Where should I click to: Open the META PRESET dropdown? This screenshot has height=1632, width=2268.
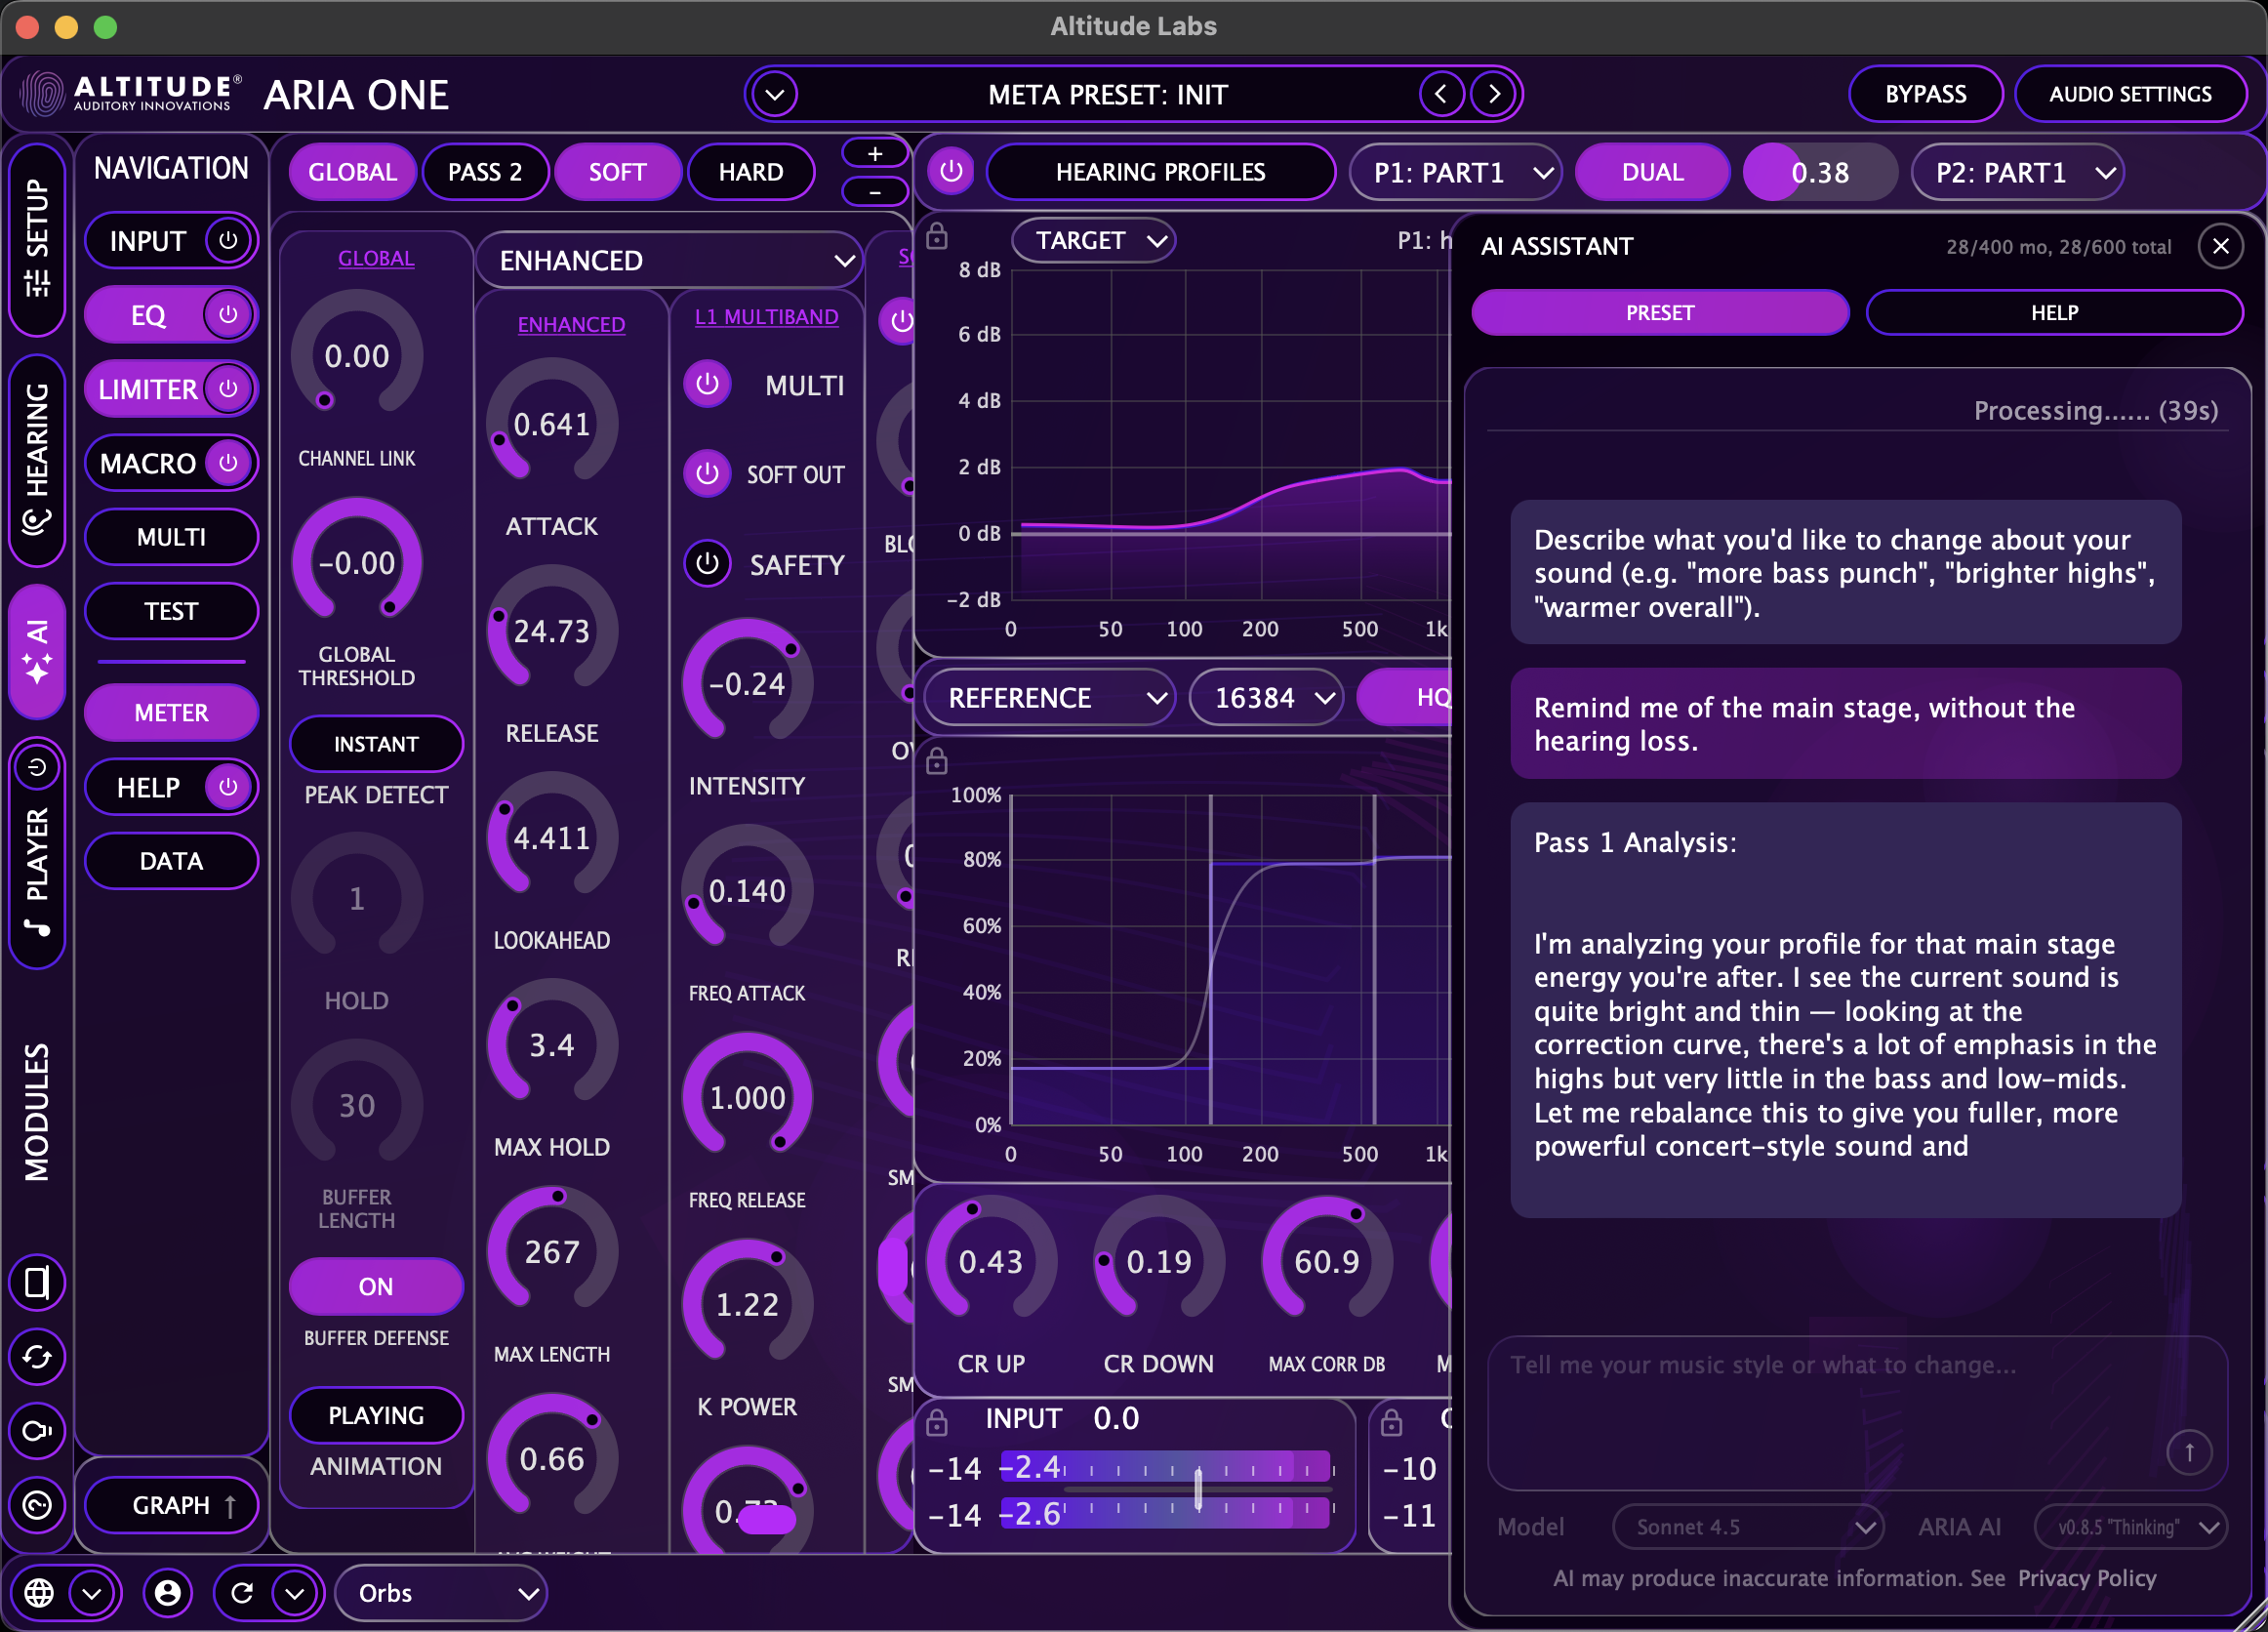pos(775,93)
